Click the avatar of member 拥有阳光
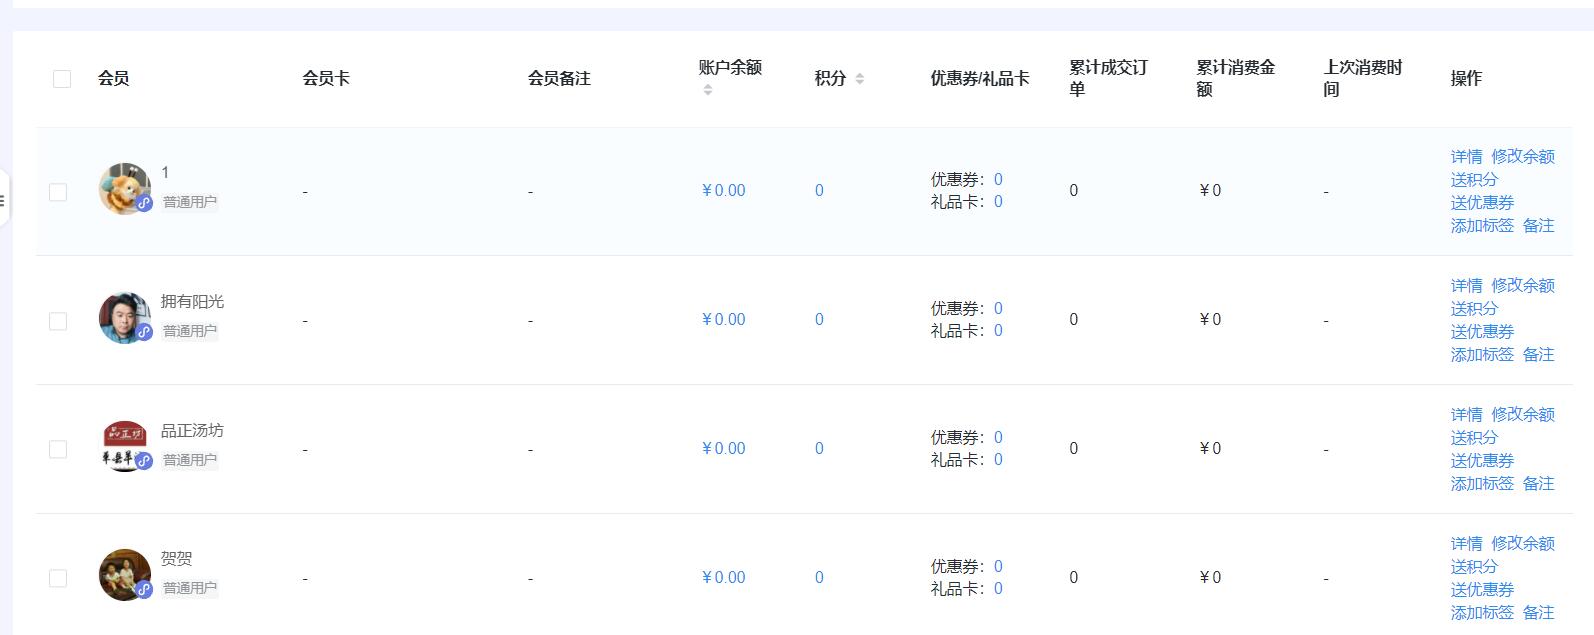Viewport: 1594px width, 635px height. [x=124, y=317]
